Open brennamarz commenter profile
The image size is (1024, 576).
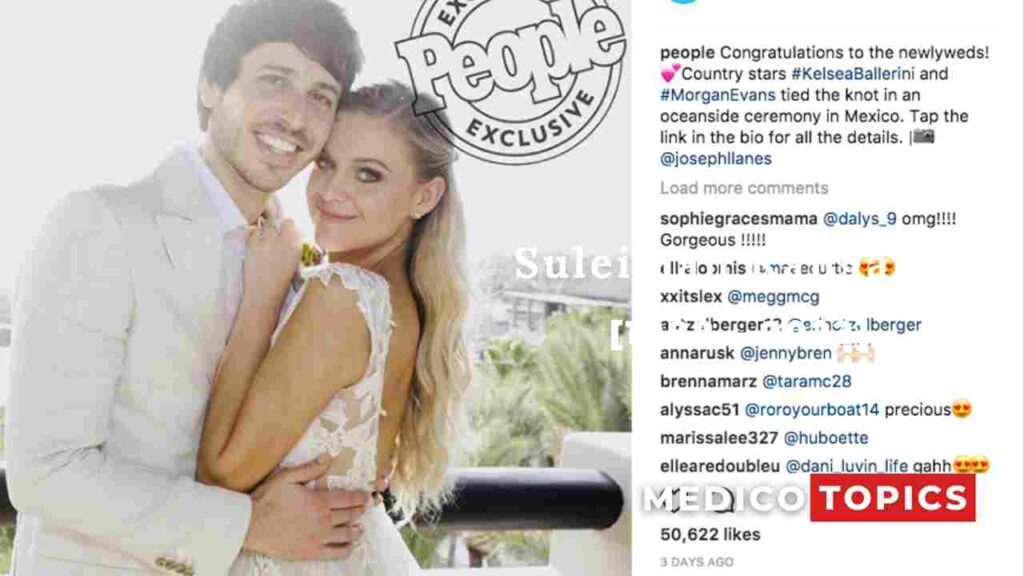click(x=708, y=381)
